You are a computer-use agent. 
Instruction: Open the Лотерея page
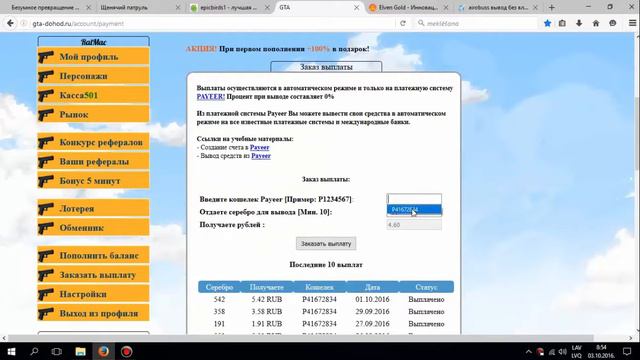(93, 208)
